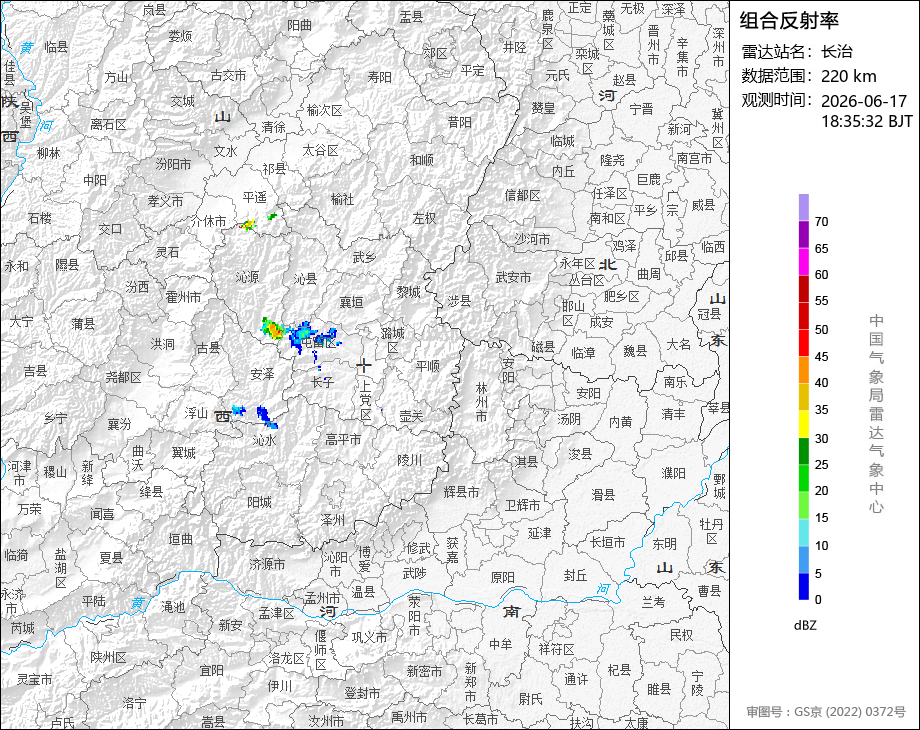Click the dark green 25–30 dBZ swatch

click(x=803, y=451)
